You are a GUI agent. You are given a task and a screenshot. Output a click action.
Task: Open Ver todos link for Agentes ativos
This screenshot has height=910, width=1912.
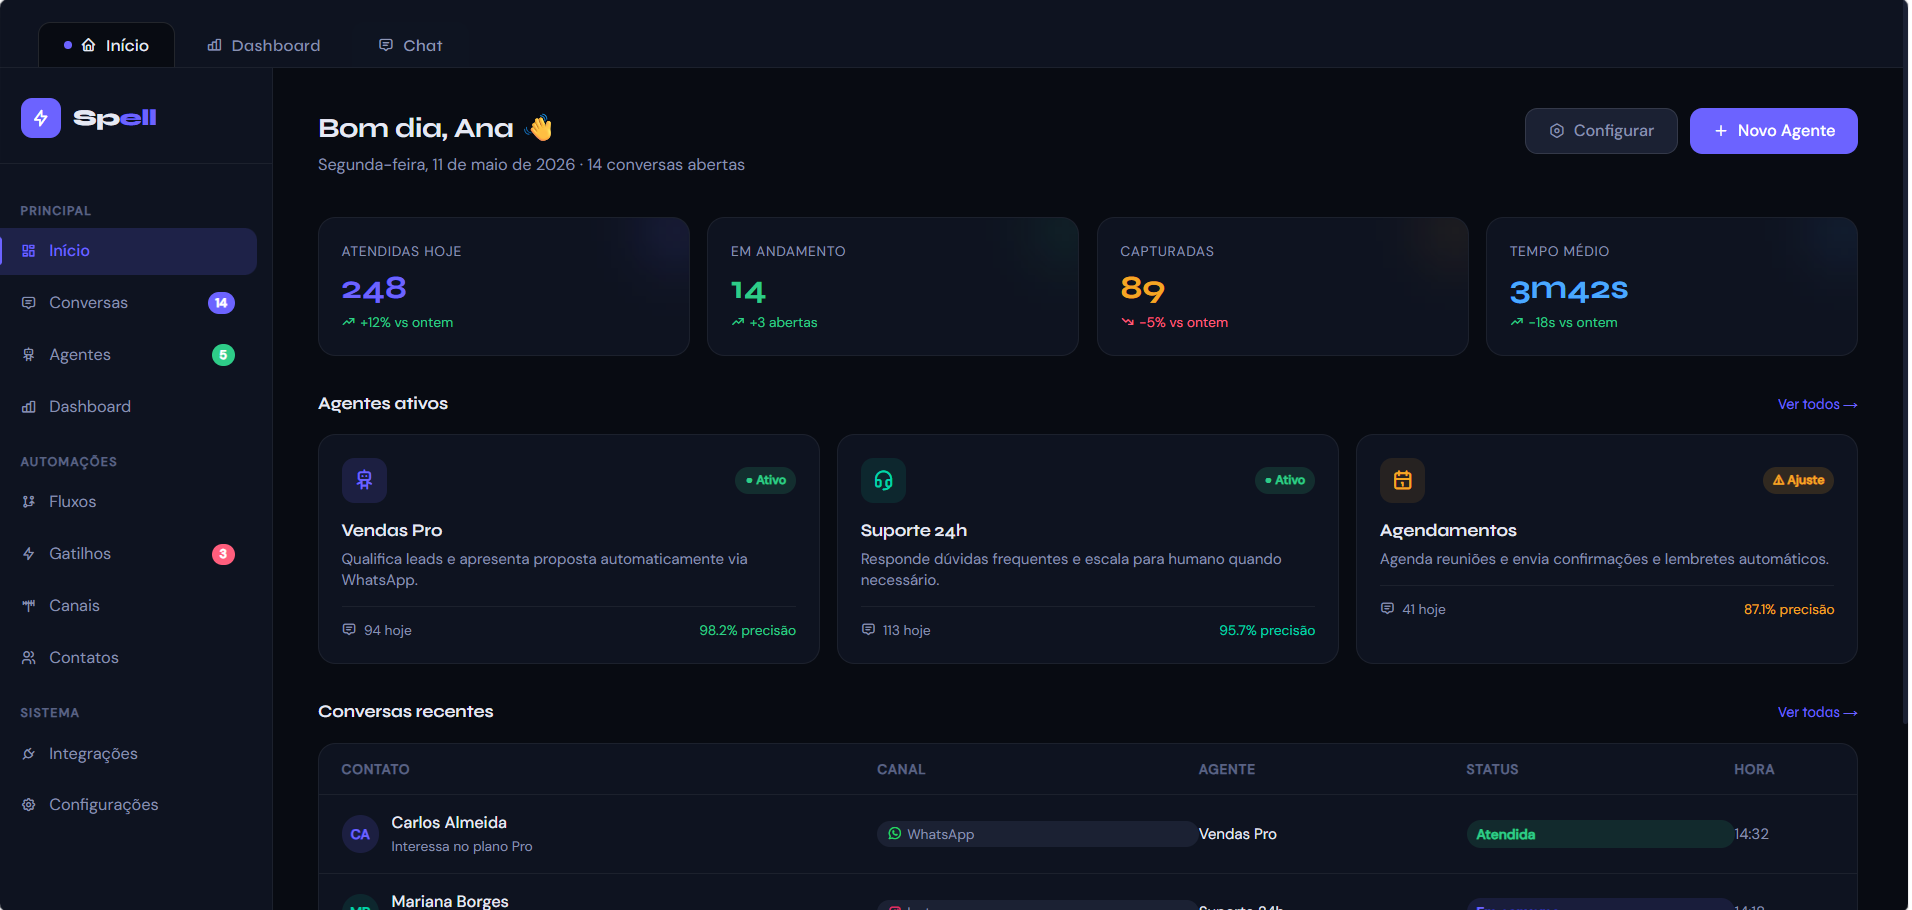click(1817, 404)
